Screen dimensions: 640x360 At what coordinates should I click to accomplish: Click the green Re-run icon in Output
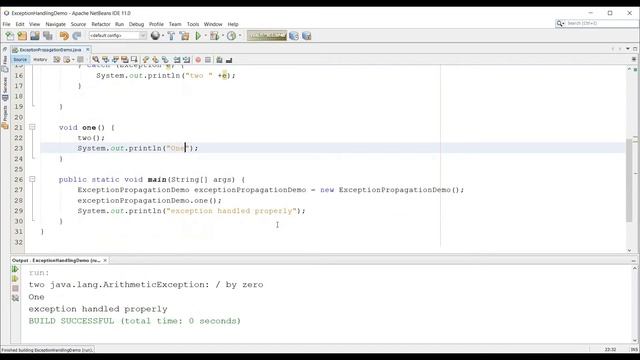(x=15, y=269)
